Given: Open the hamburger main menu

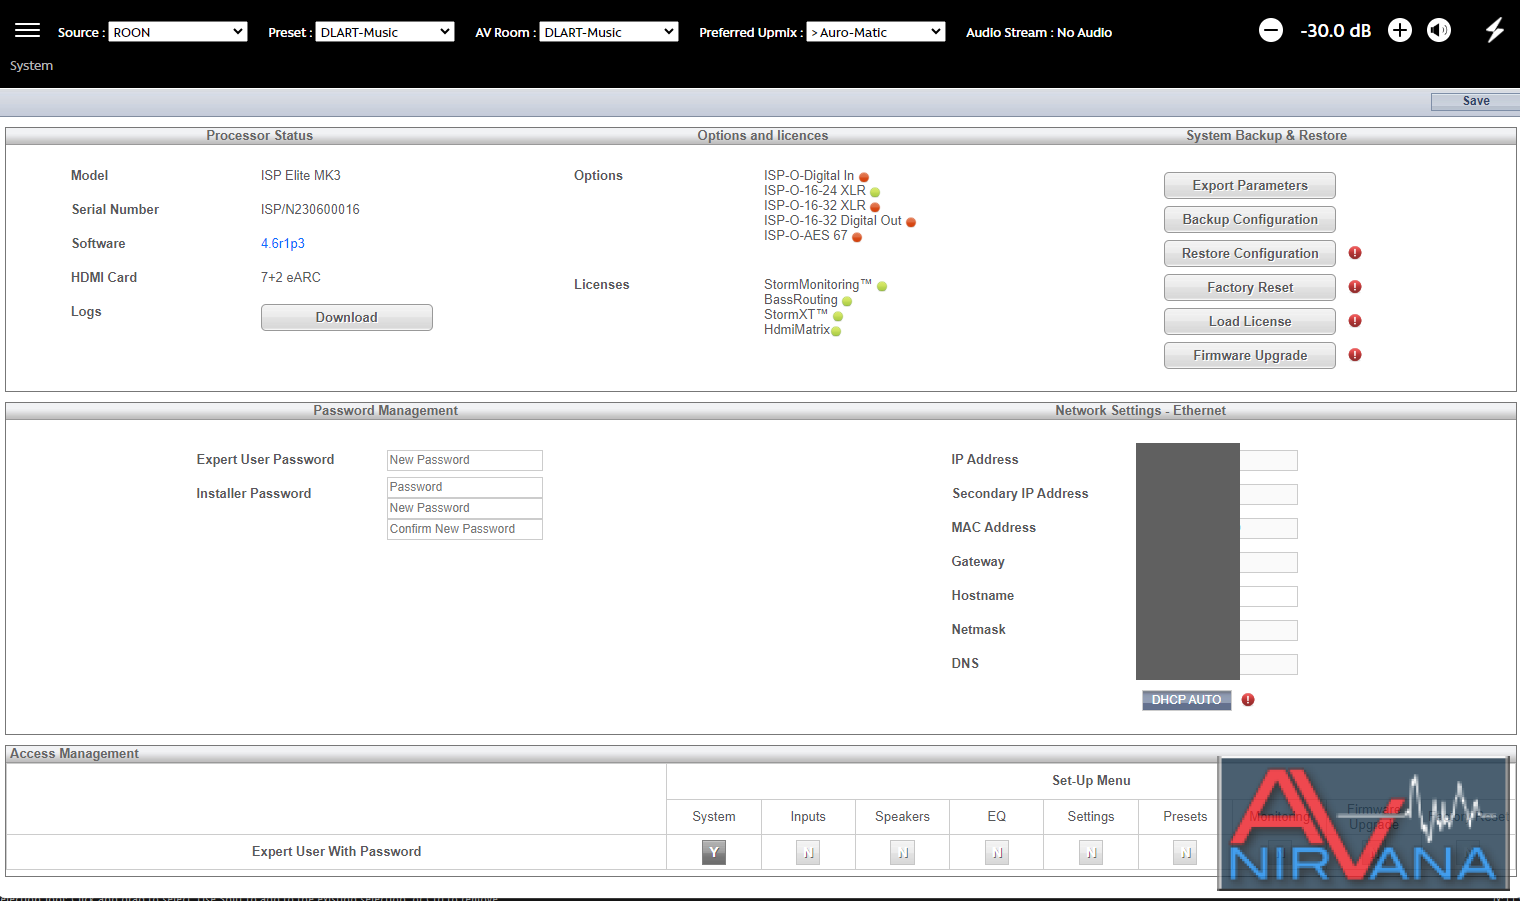Looking at the screenshot, I should 28,30.
